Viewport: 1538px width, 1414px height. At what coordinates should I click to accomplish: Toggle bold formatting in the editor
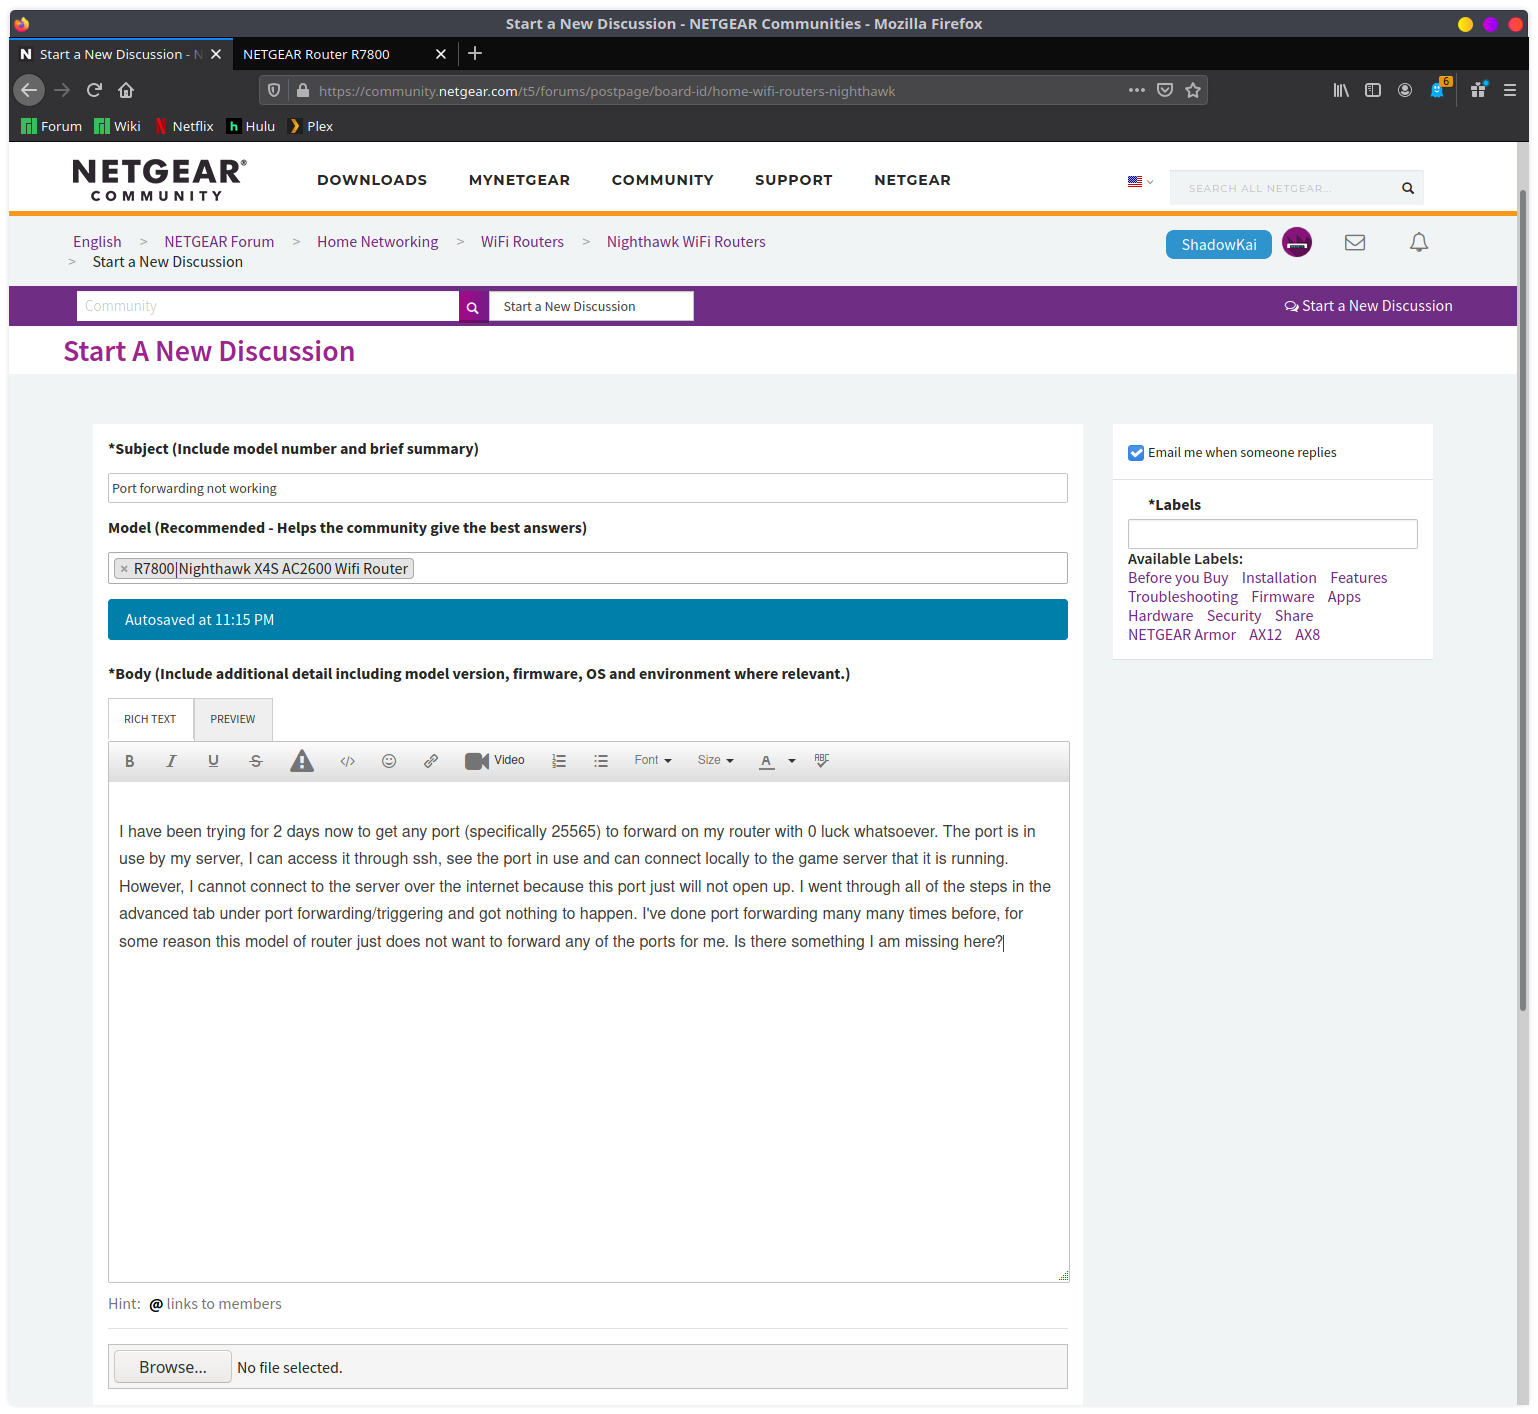pyautogui.click(x=129, y=761)
